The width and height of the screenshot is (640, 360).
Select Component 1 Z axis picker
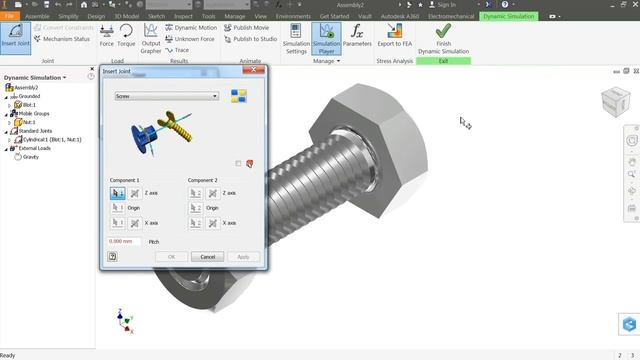118,193
